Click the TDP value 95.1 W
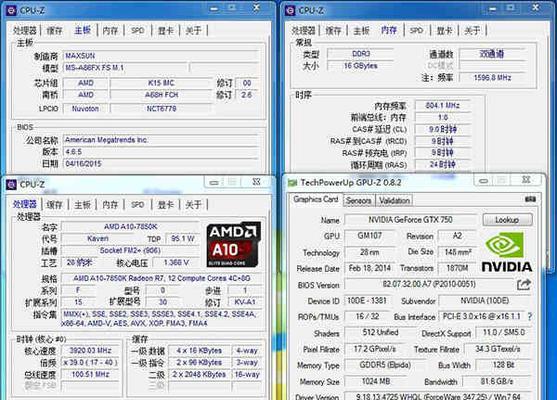557x400 pixels. (x=183, y=239)
